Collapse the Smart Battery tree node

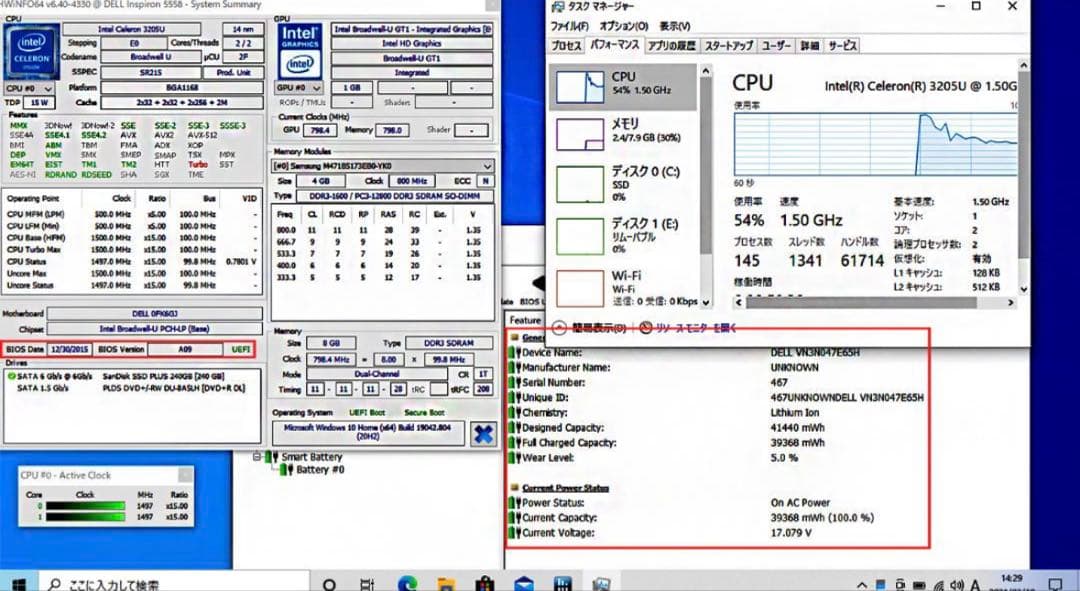tap(258, 457)
